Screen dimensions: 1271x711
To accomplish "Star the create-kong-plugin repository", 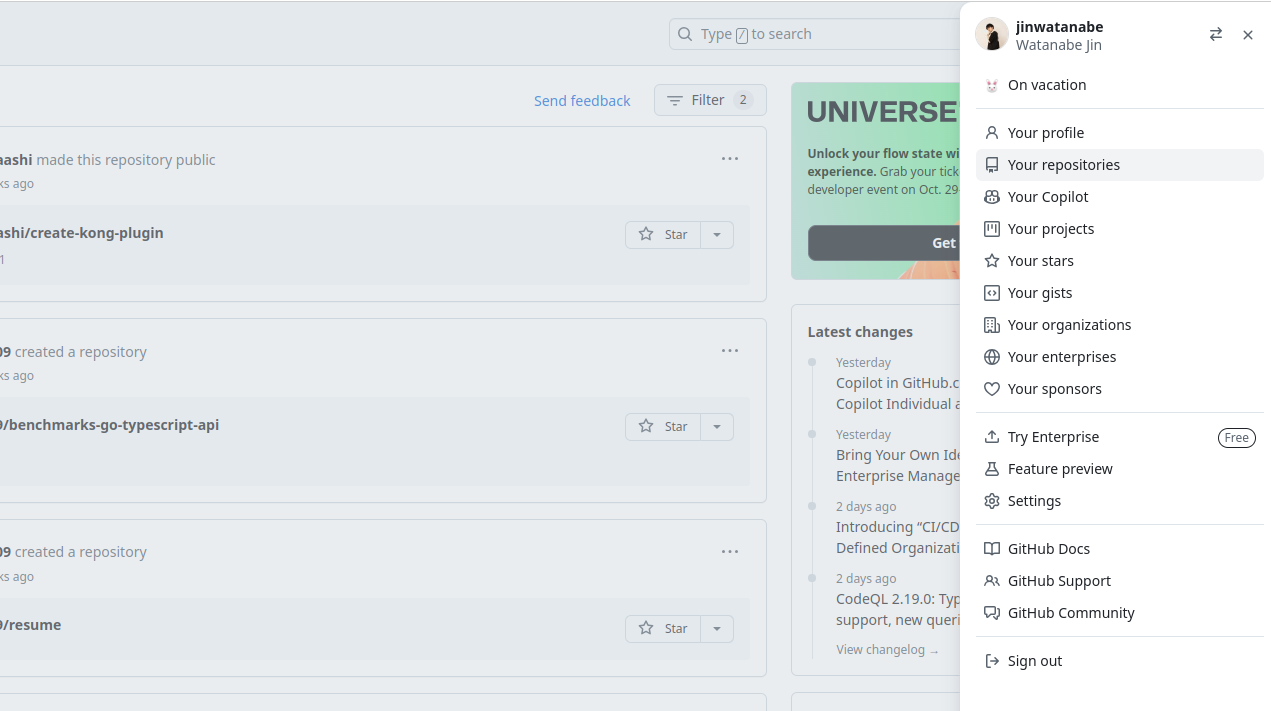I will click(663, 234).
